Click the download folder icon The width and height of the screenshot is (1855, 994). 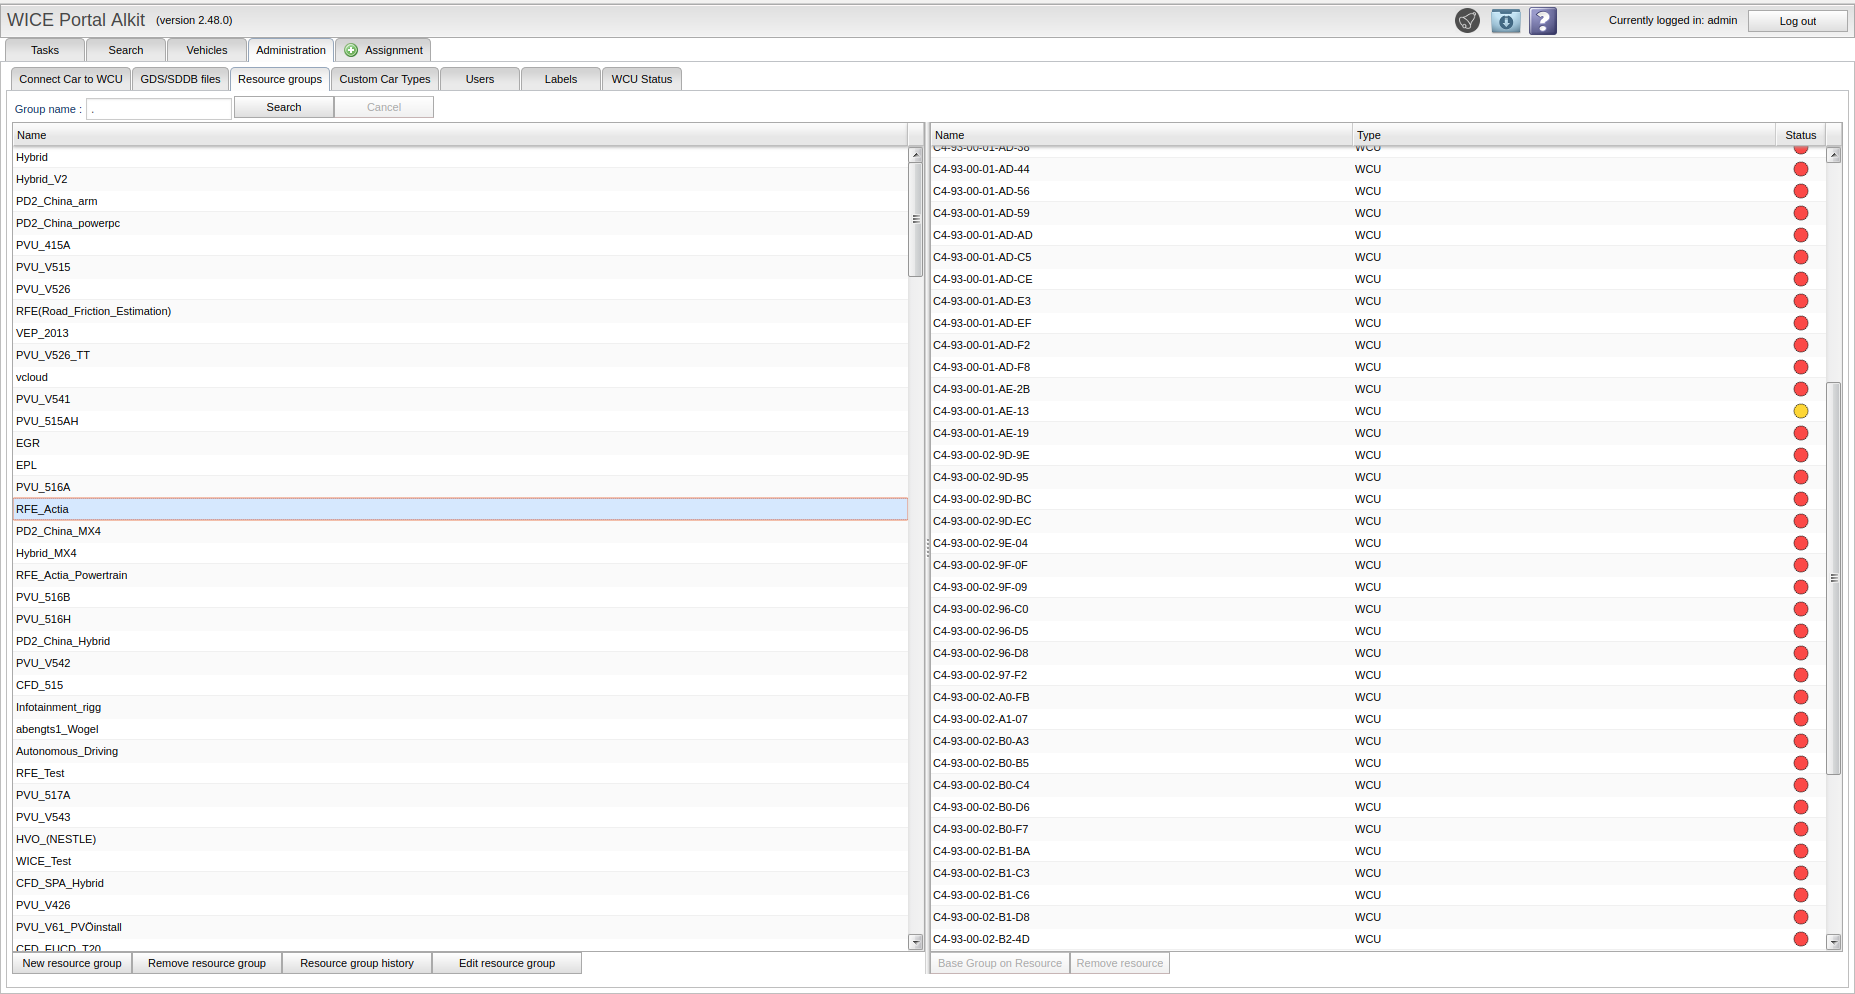(x=1505, y=21)
